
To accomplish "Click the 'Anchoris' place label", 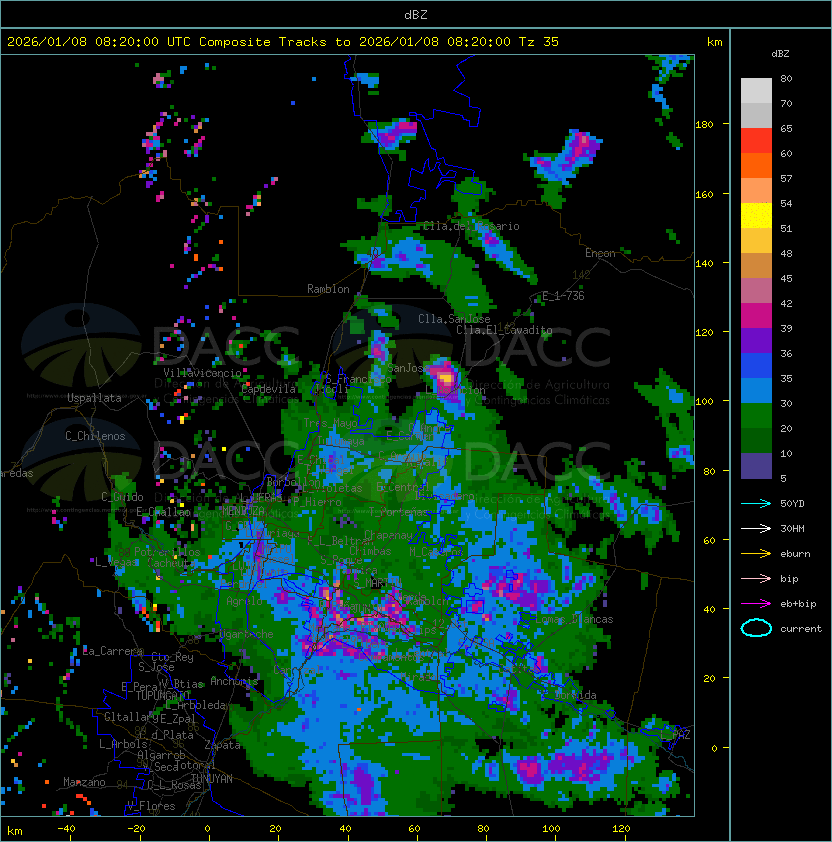I will tap(234, 681).
